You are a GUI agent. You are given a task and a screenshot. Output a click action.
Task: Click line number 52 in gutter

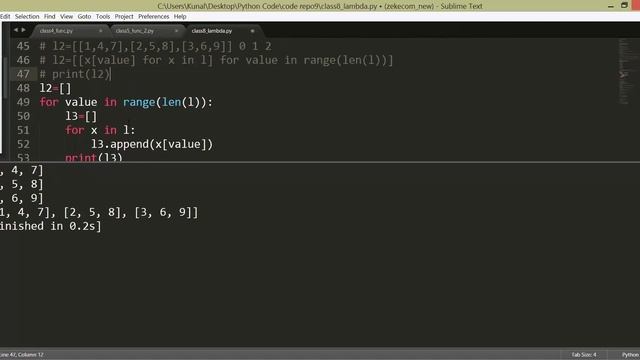23,144
